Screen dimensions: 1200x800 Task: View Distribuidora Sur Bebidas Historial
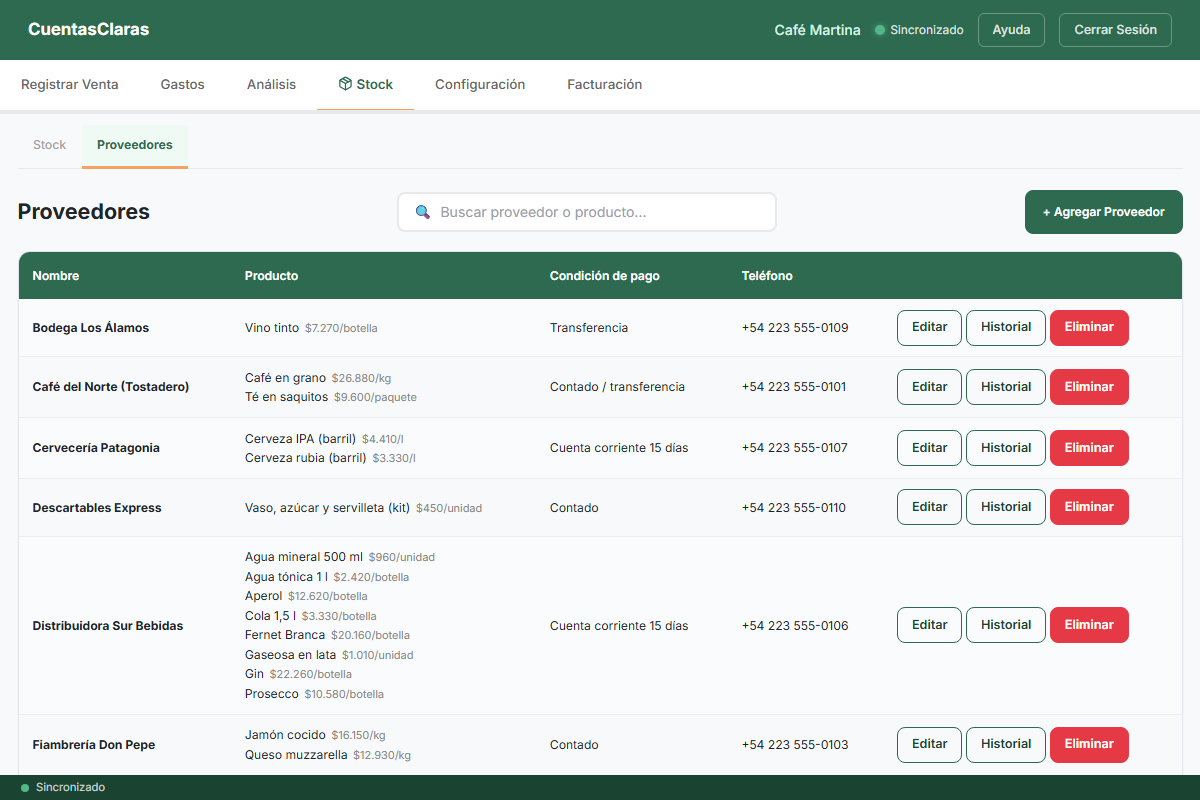[1006, 625]
